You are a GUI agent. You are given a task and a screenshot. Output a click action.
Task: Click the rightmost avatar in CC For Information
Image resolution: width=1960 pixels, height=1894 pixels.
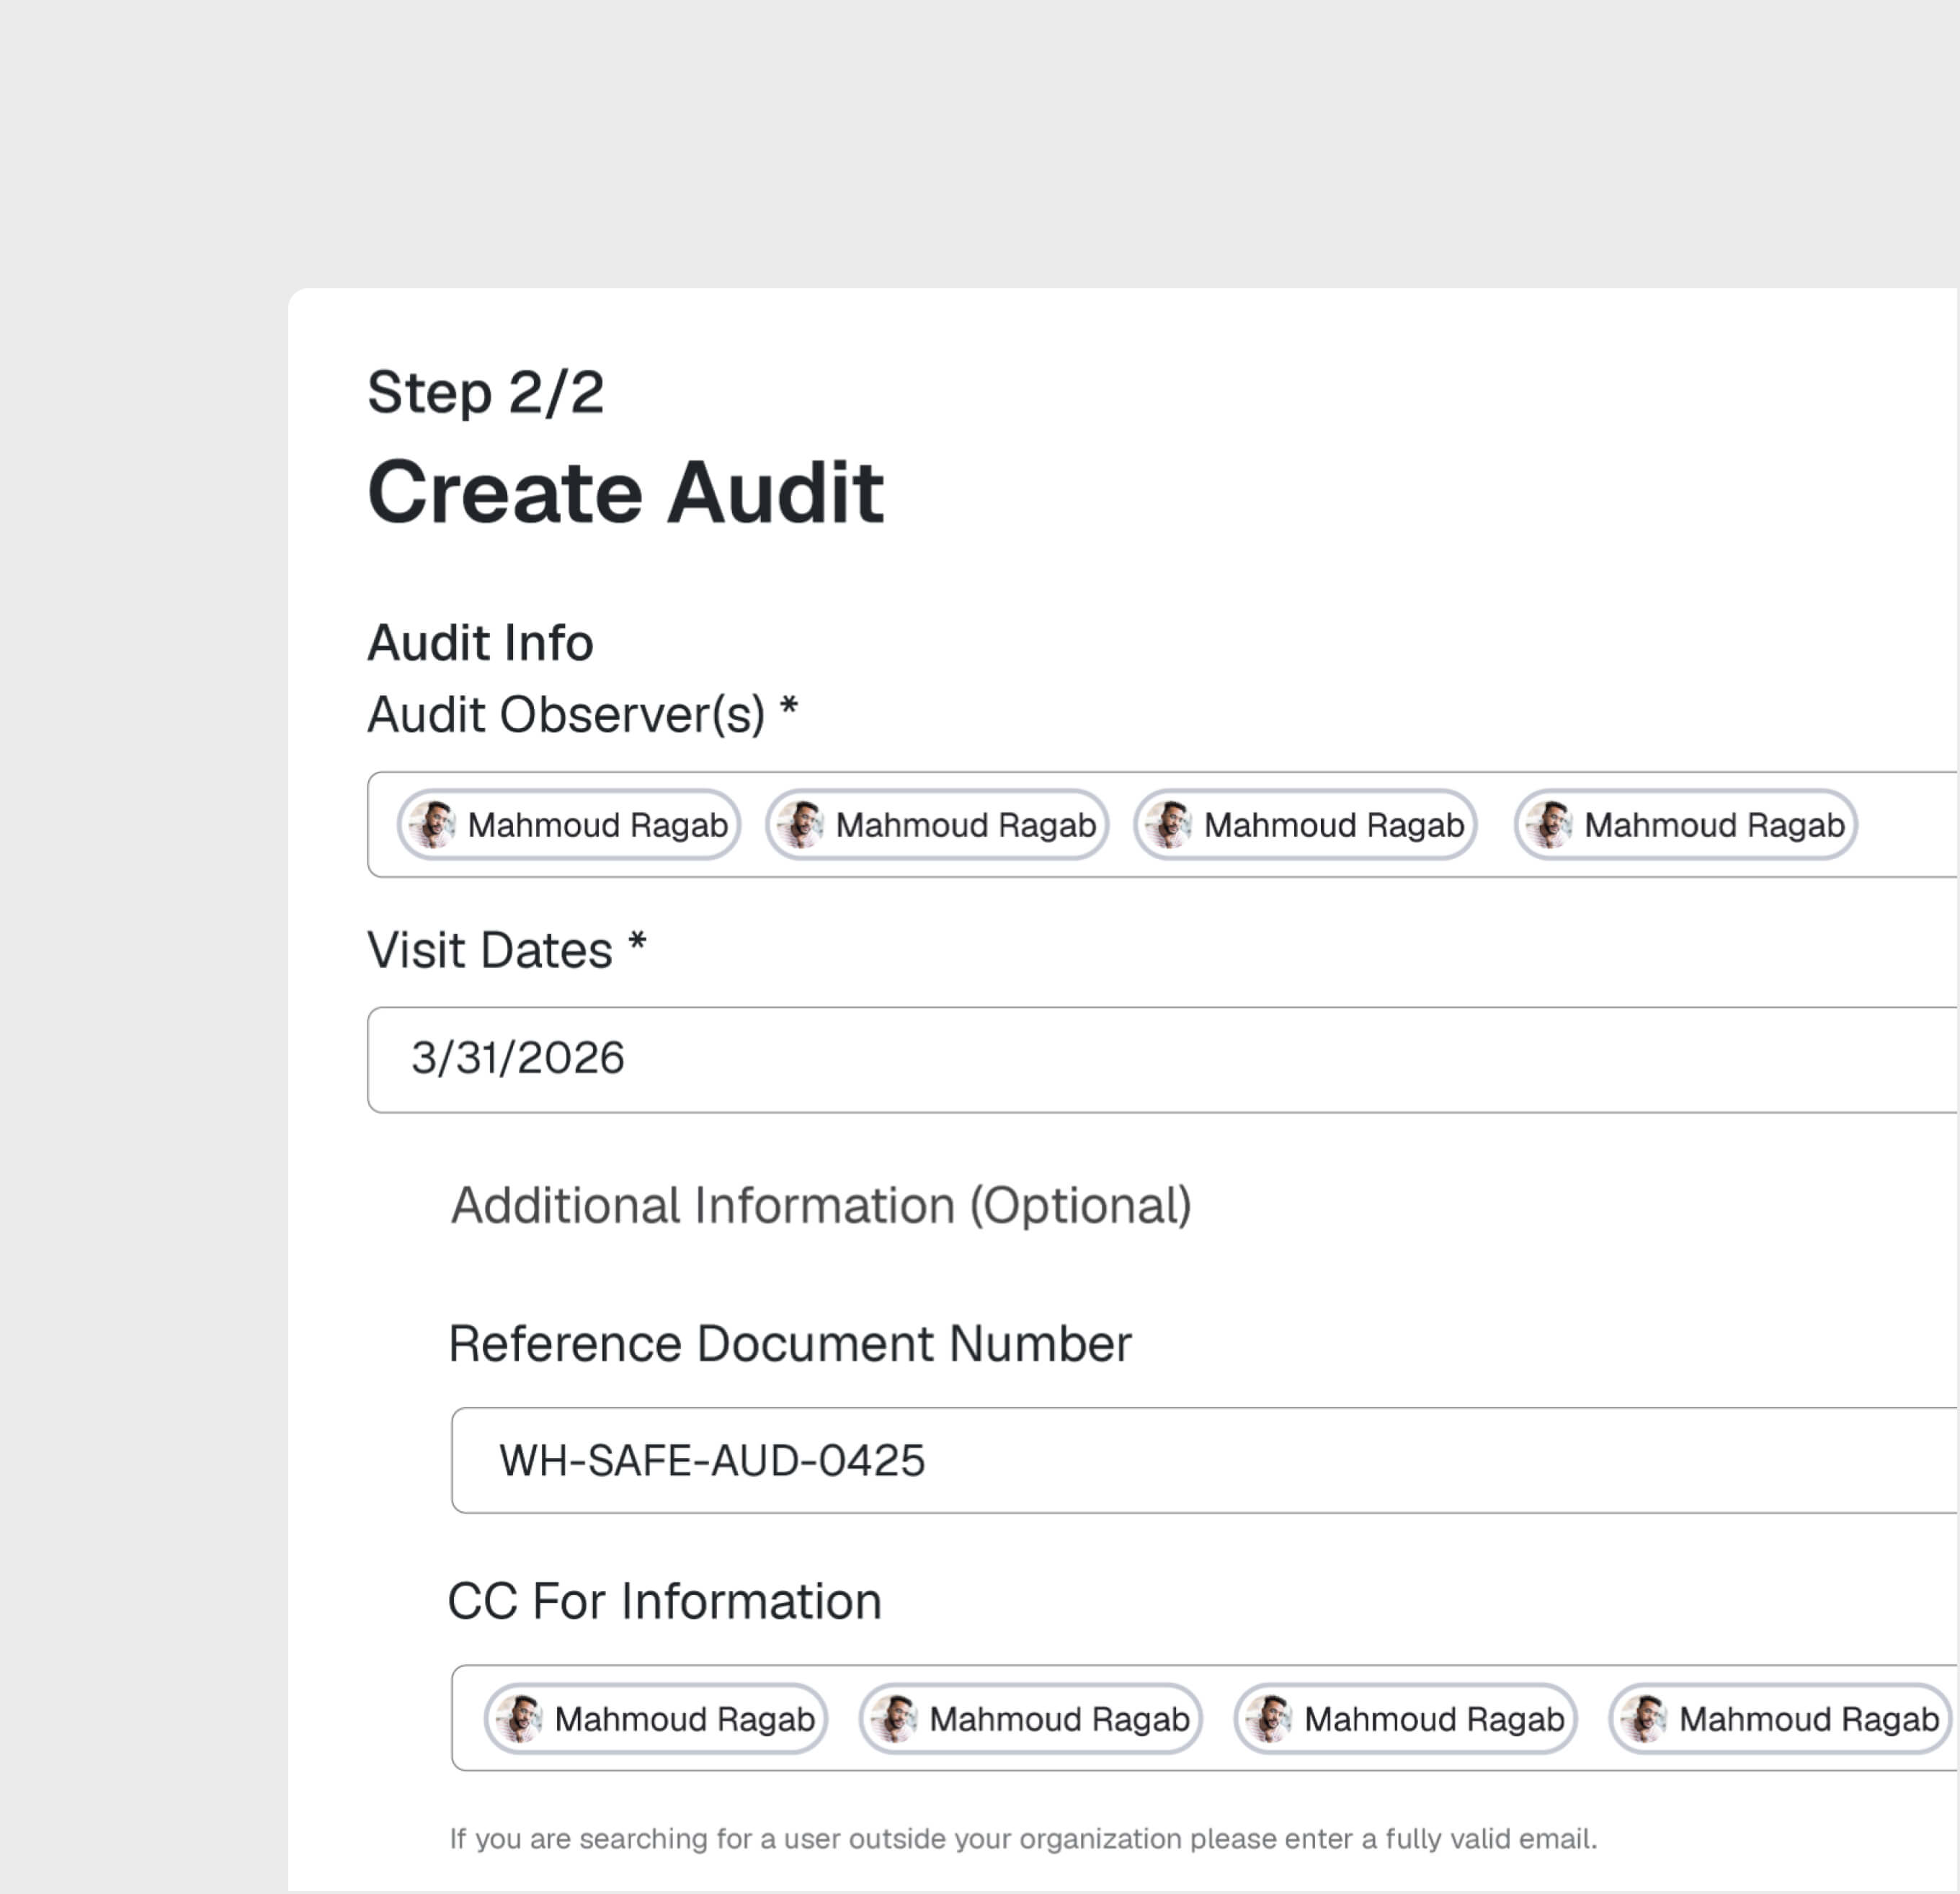(1643, 1719)
